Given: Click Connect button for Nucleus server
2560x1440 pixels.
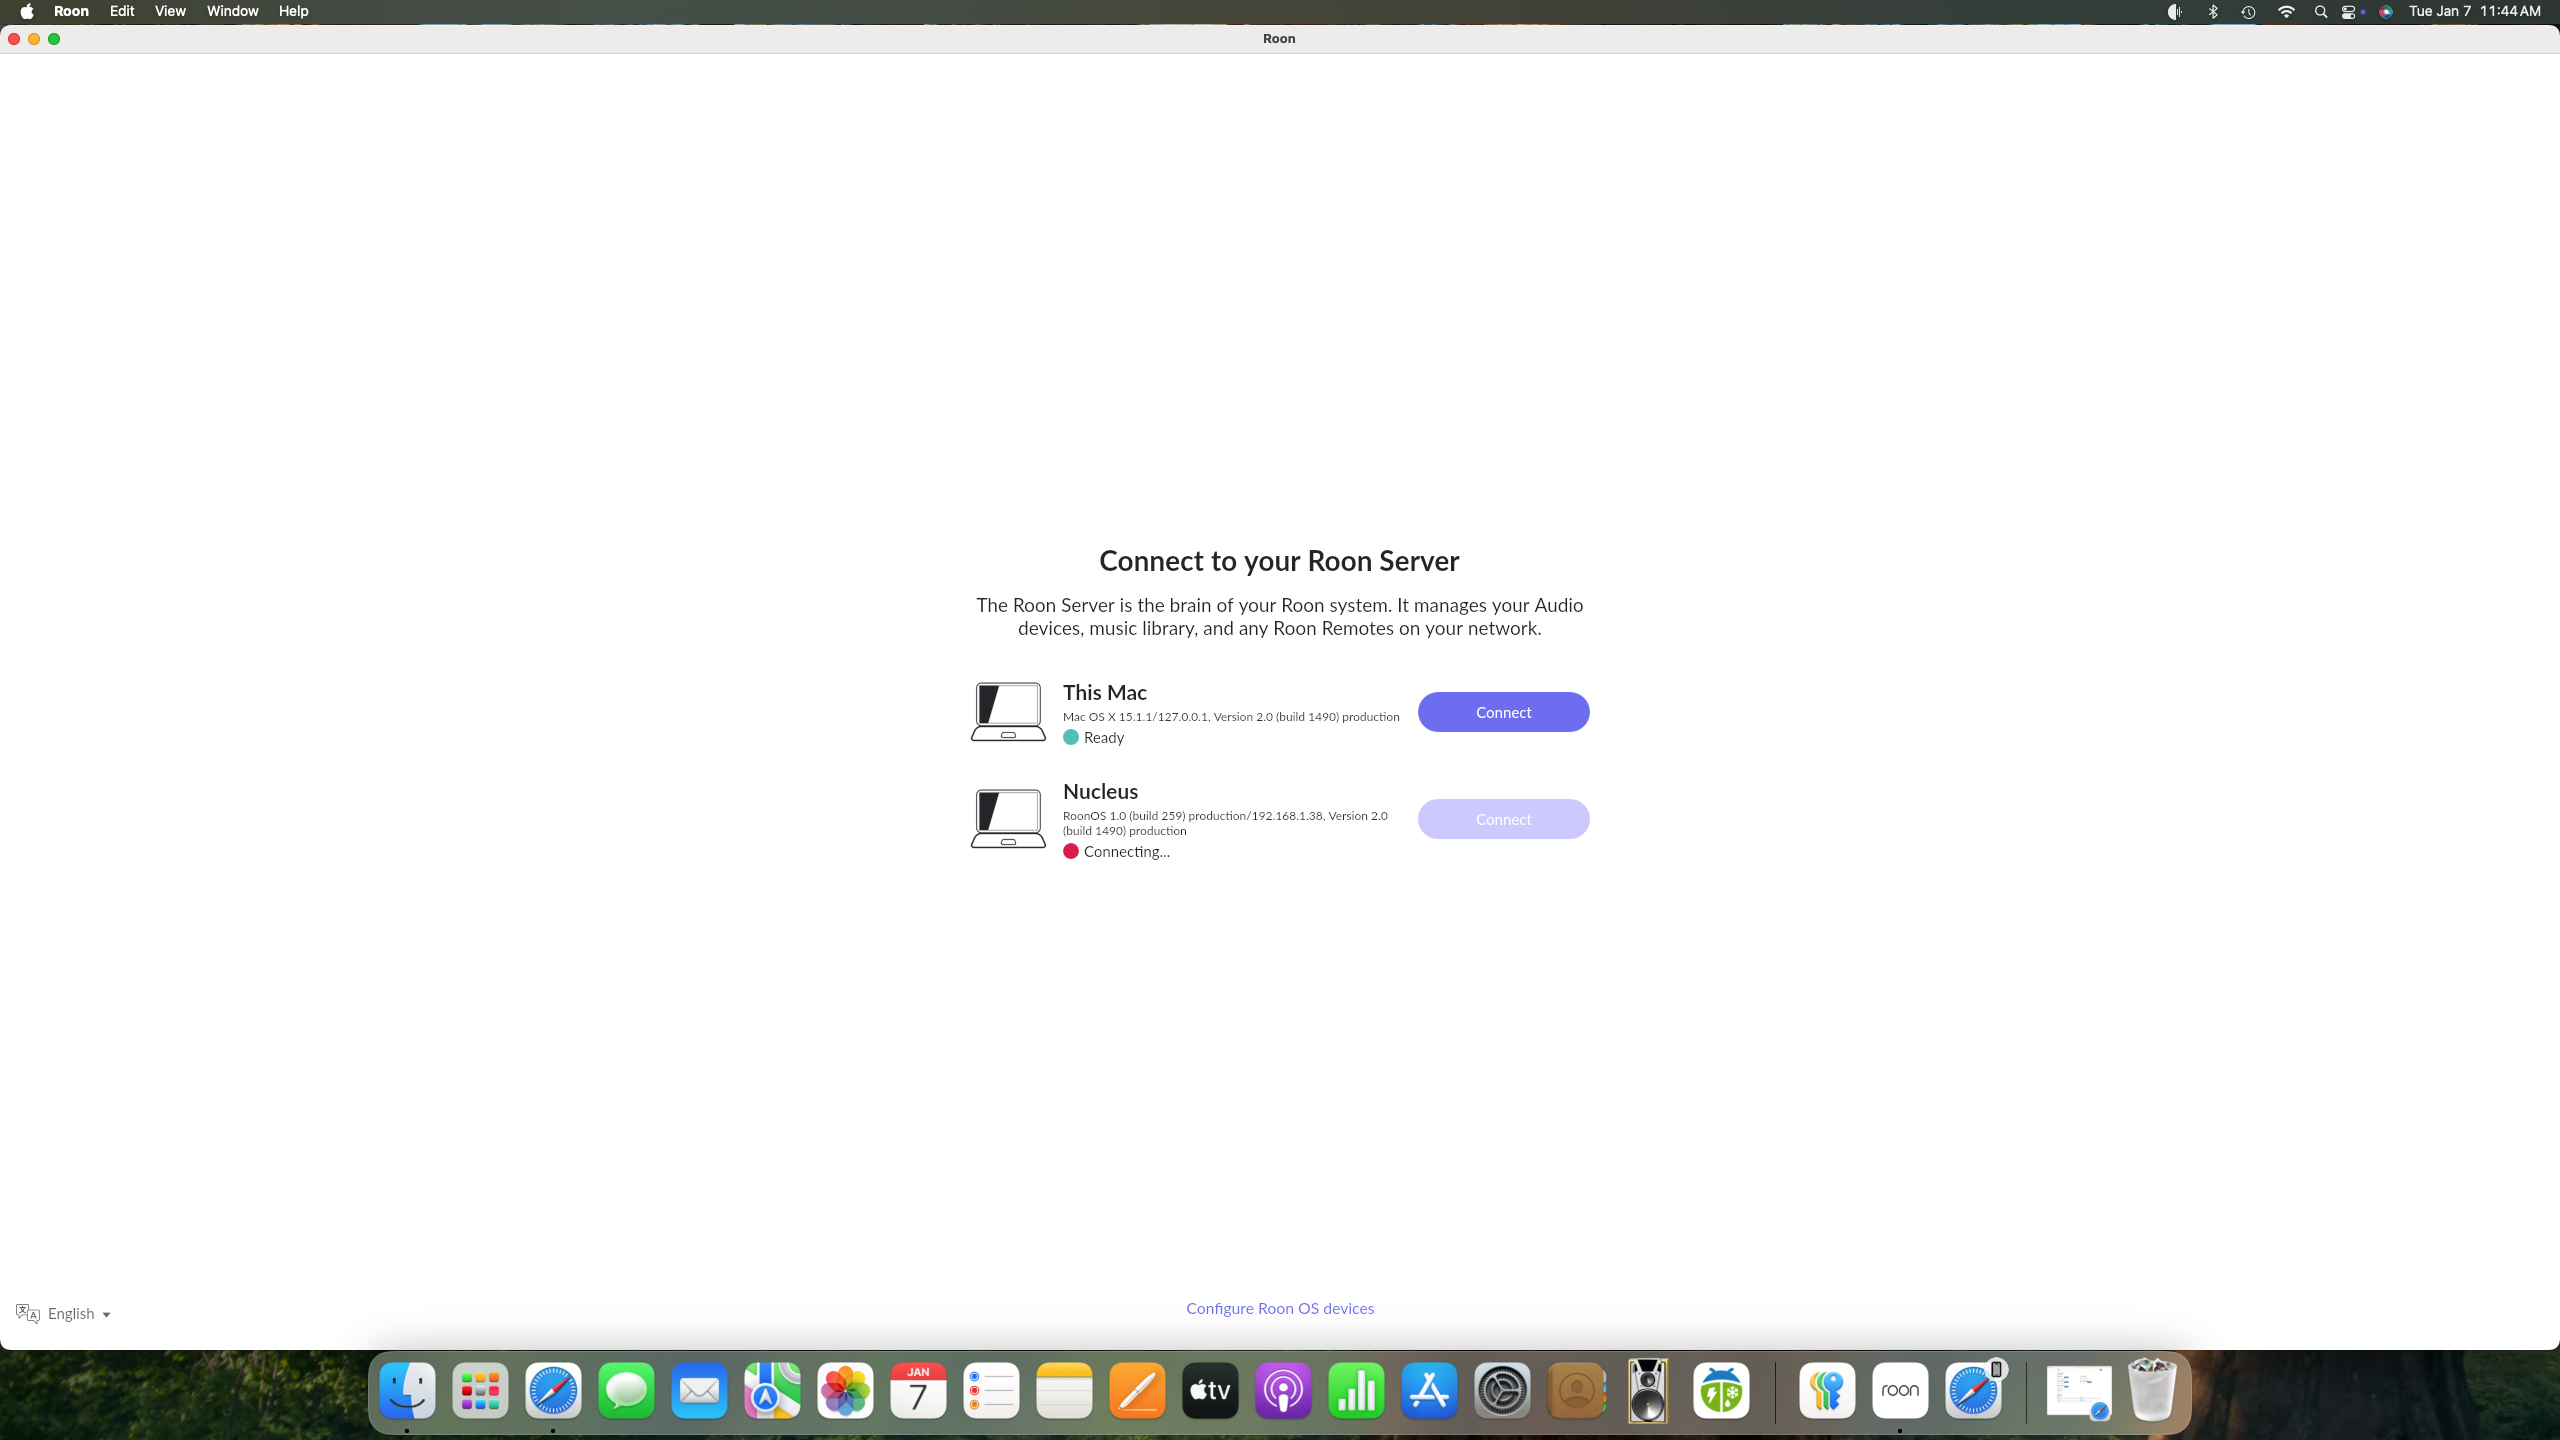Looking at the screenshot, I should [x=1503, y=819].
